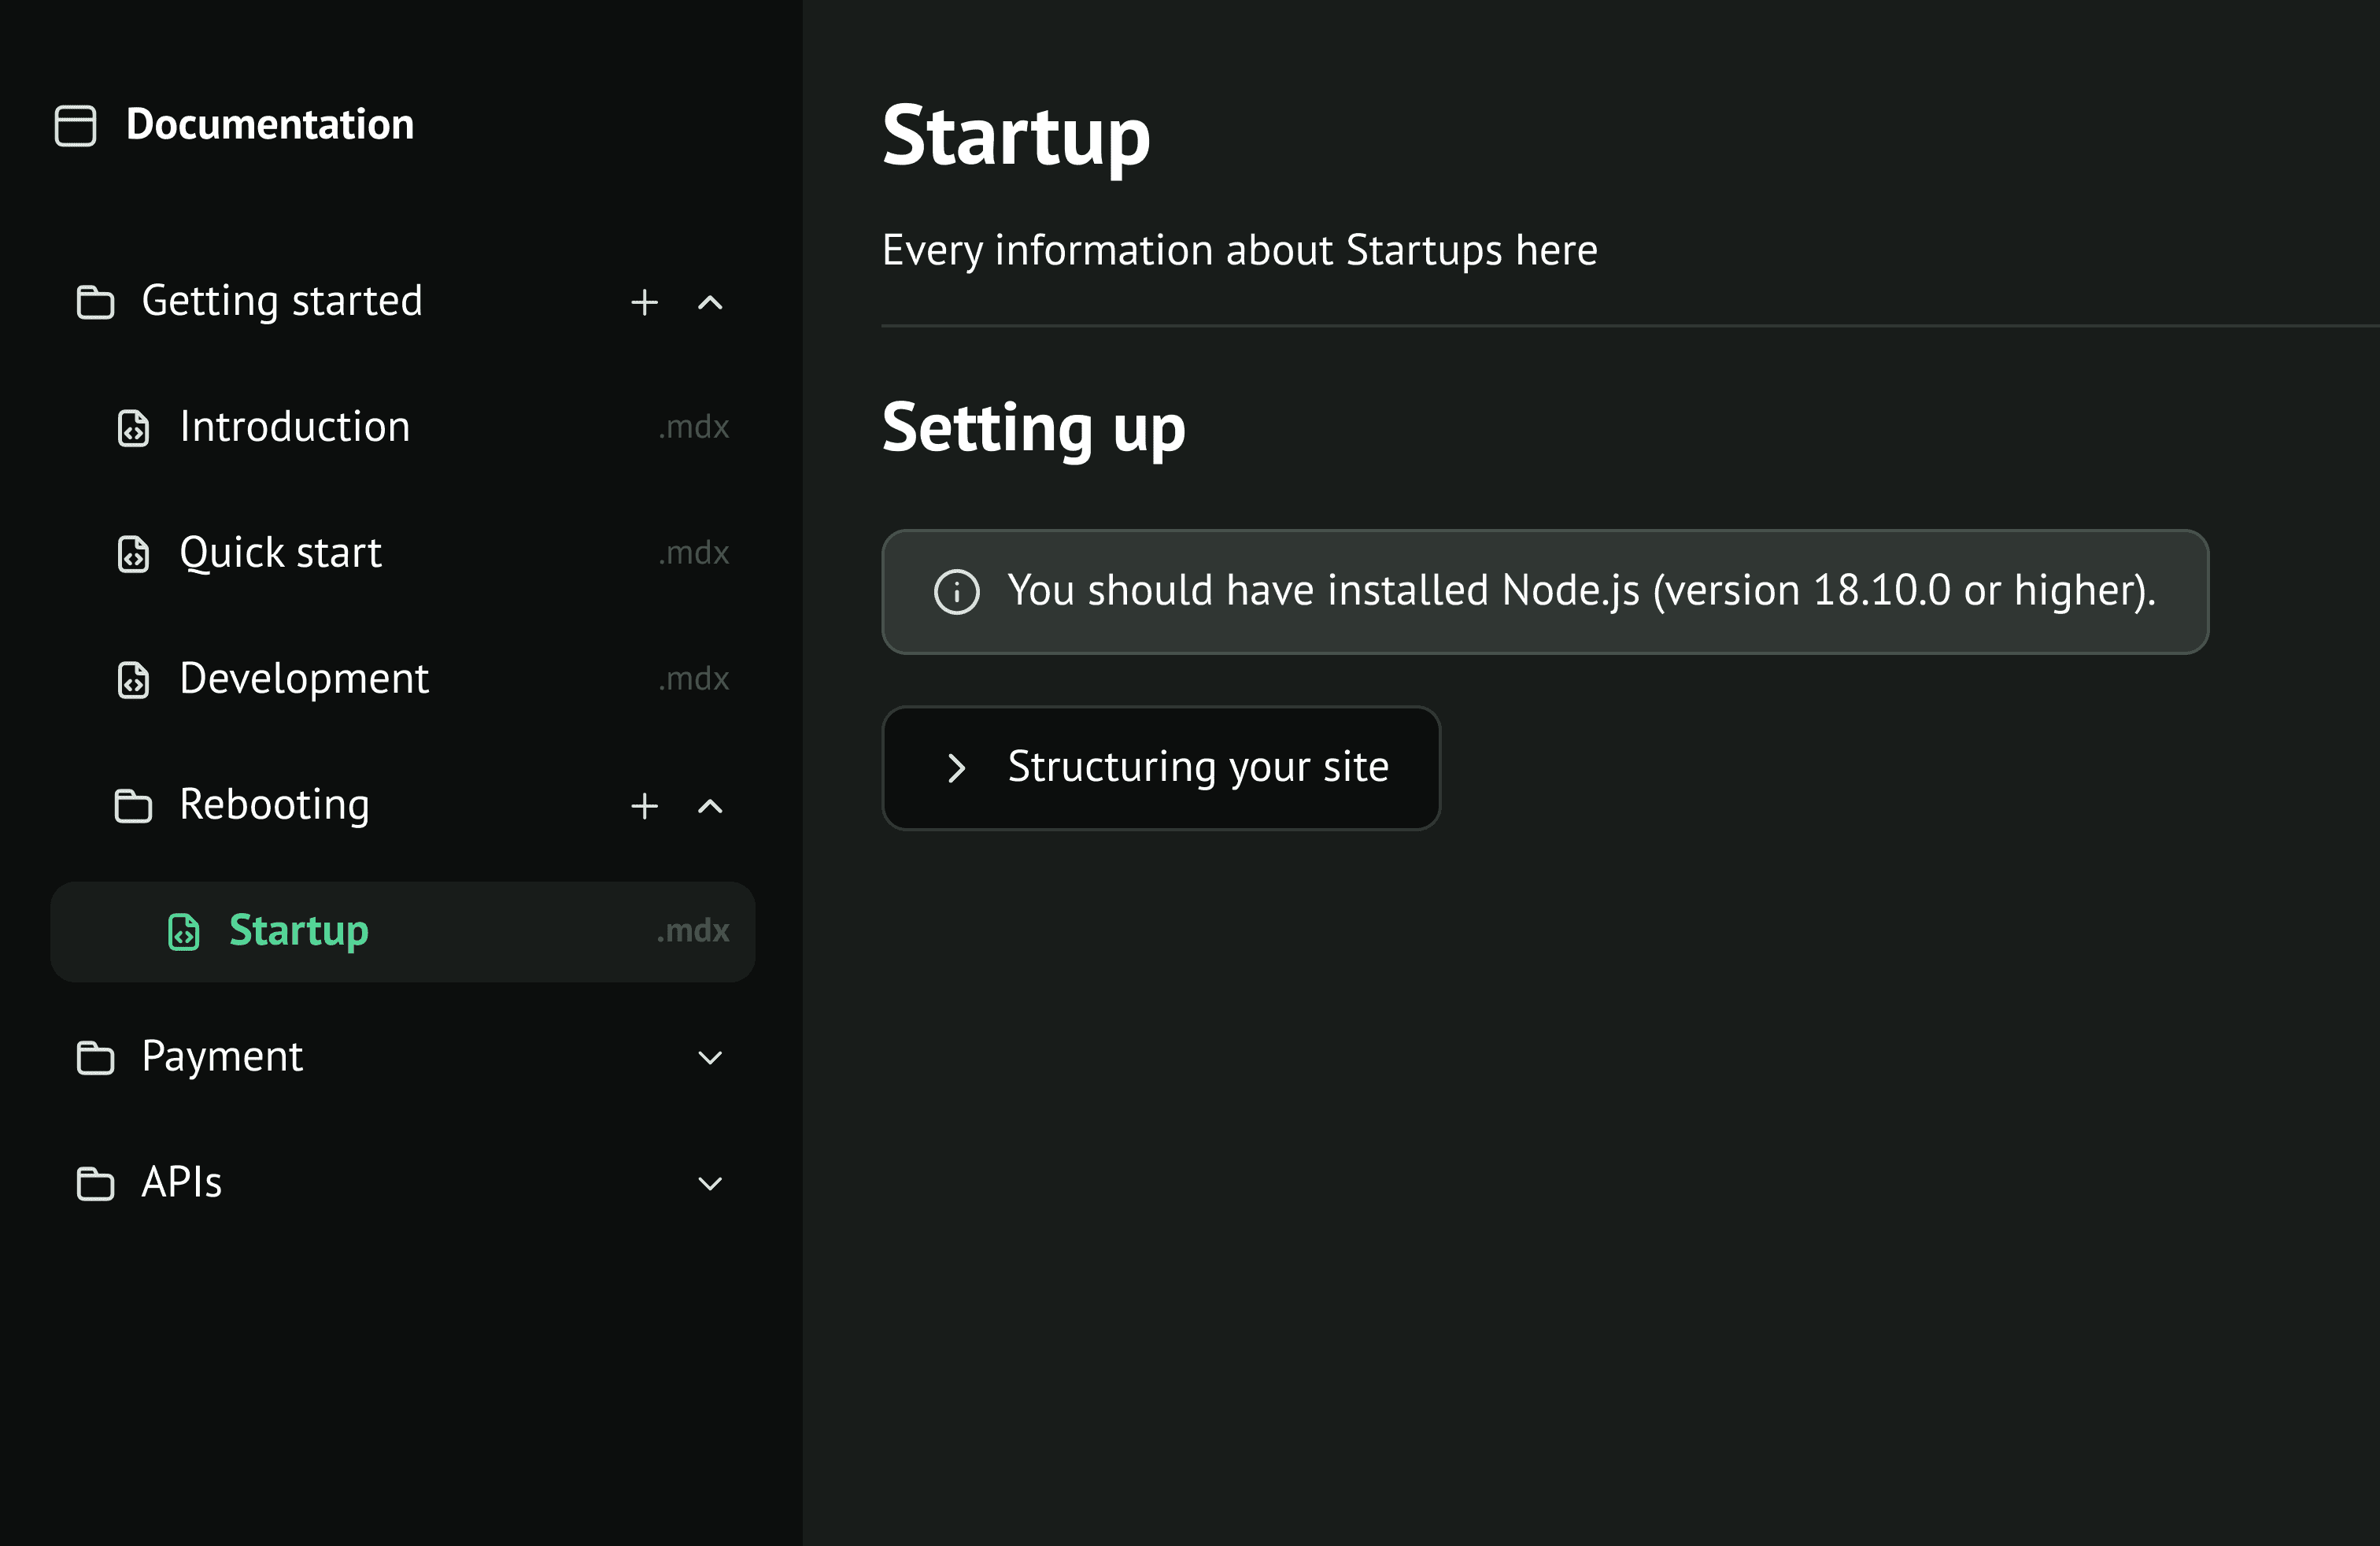
Task: Click the Introduction file icon
Action: coord(133,428)
